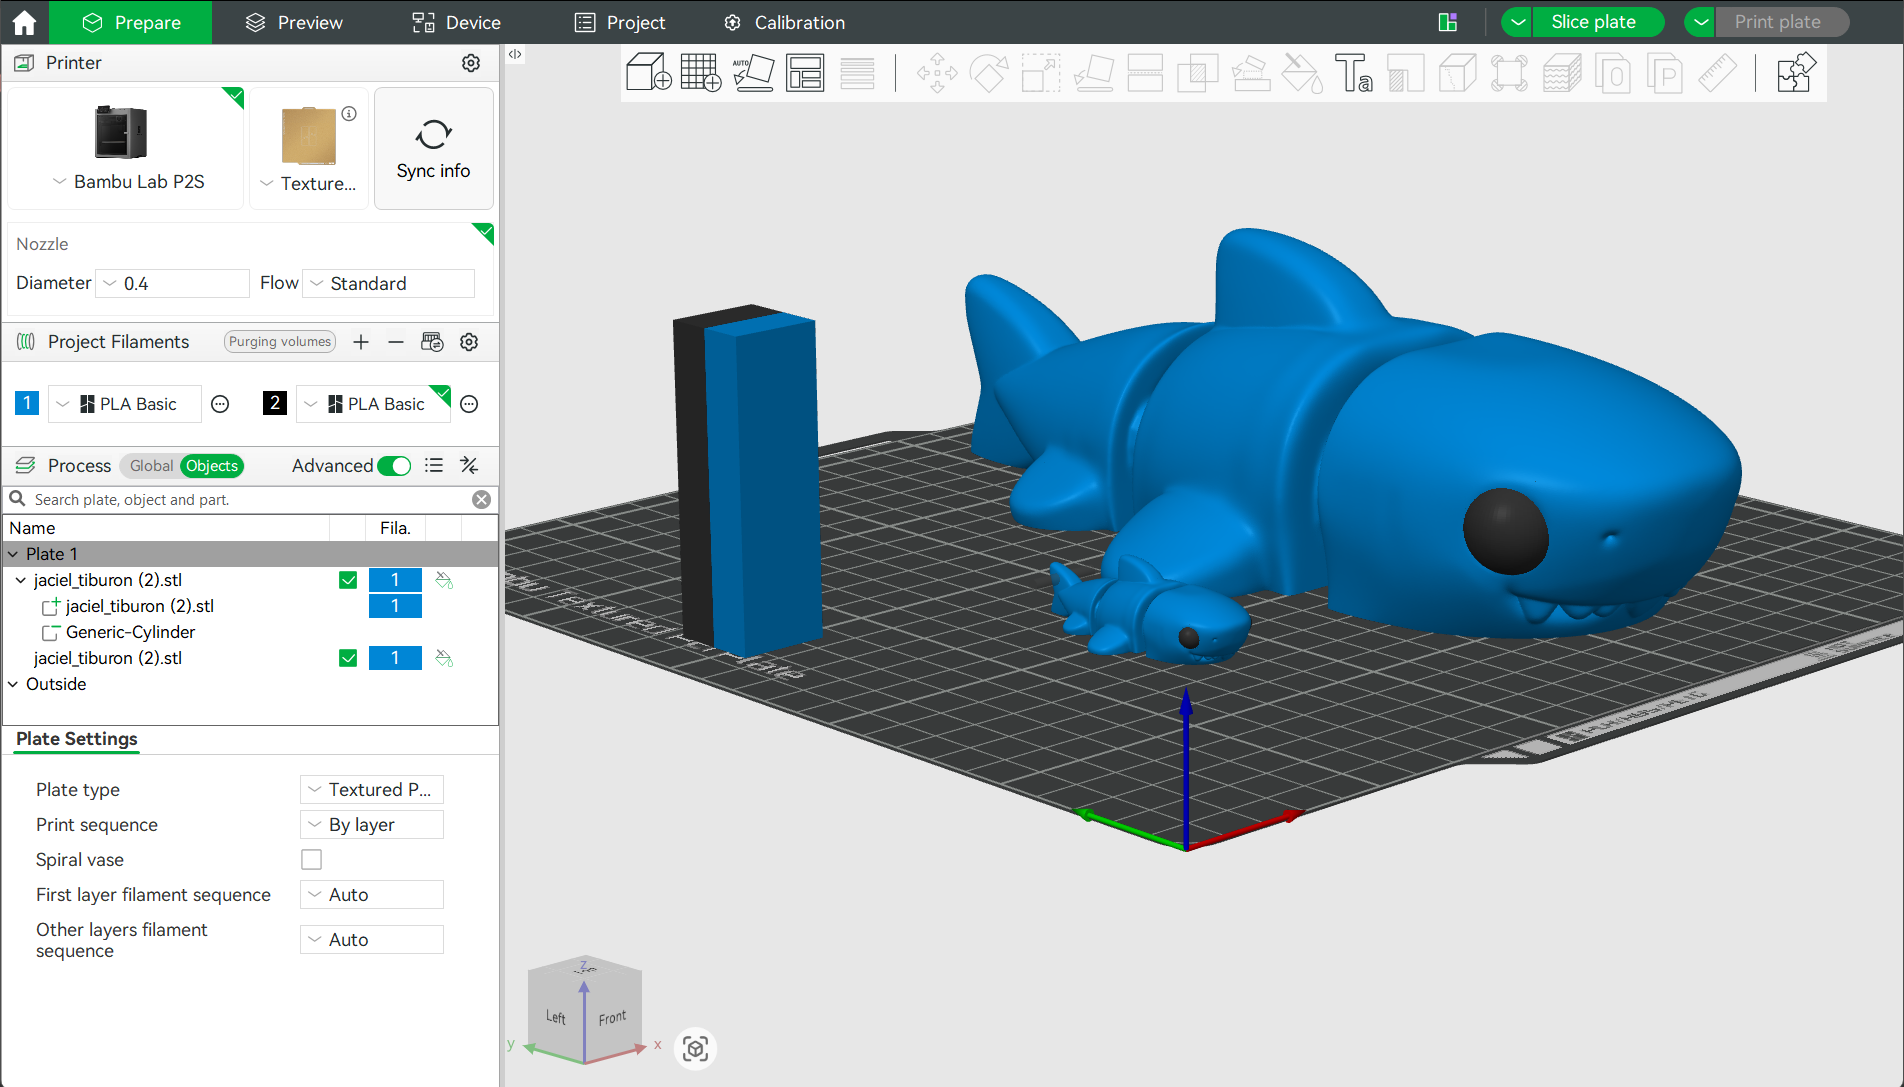Select the Measure ruler tool
Viewport: 1904px width, 1087px height.
(1717, 73)
